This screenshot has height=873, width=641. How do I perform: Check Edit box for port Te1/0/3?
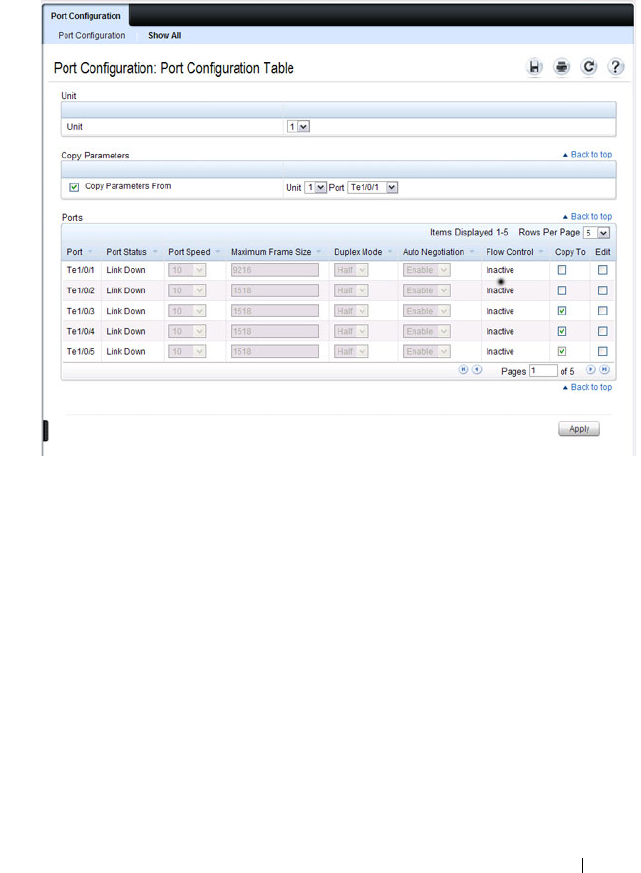click(603, 311)
